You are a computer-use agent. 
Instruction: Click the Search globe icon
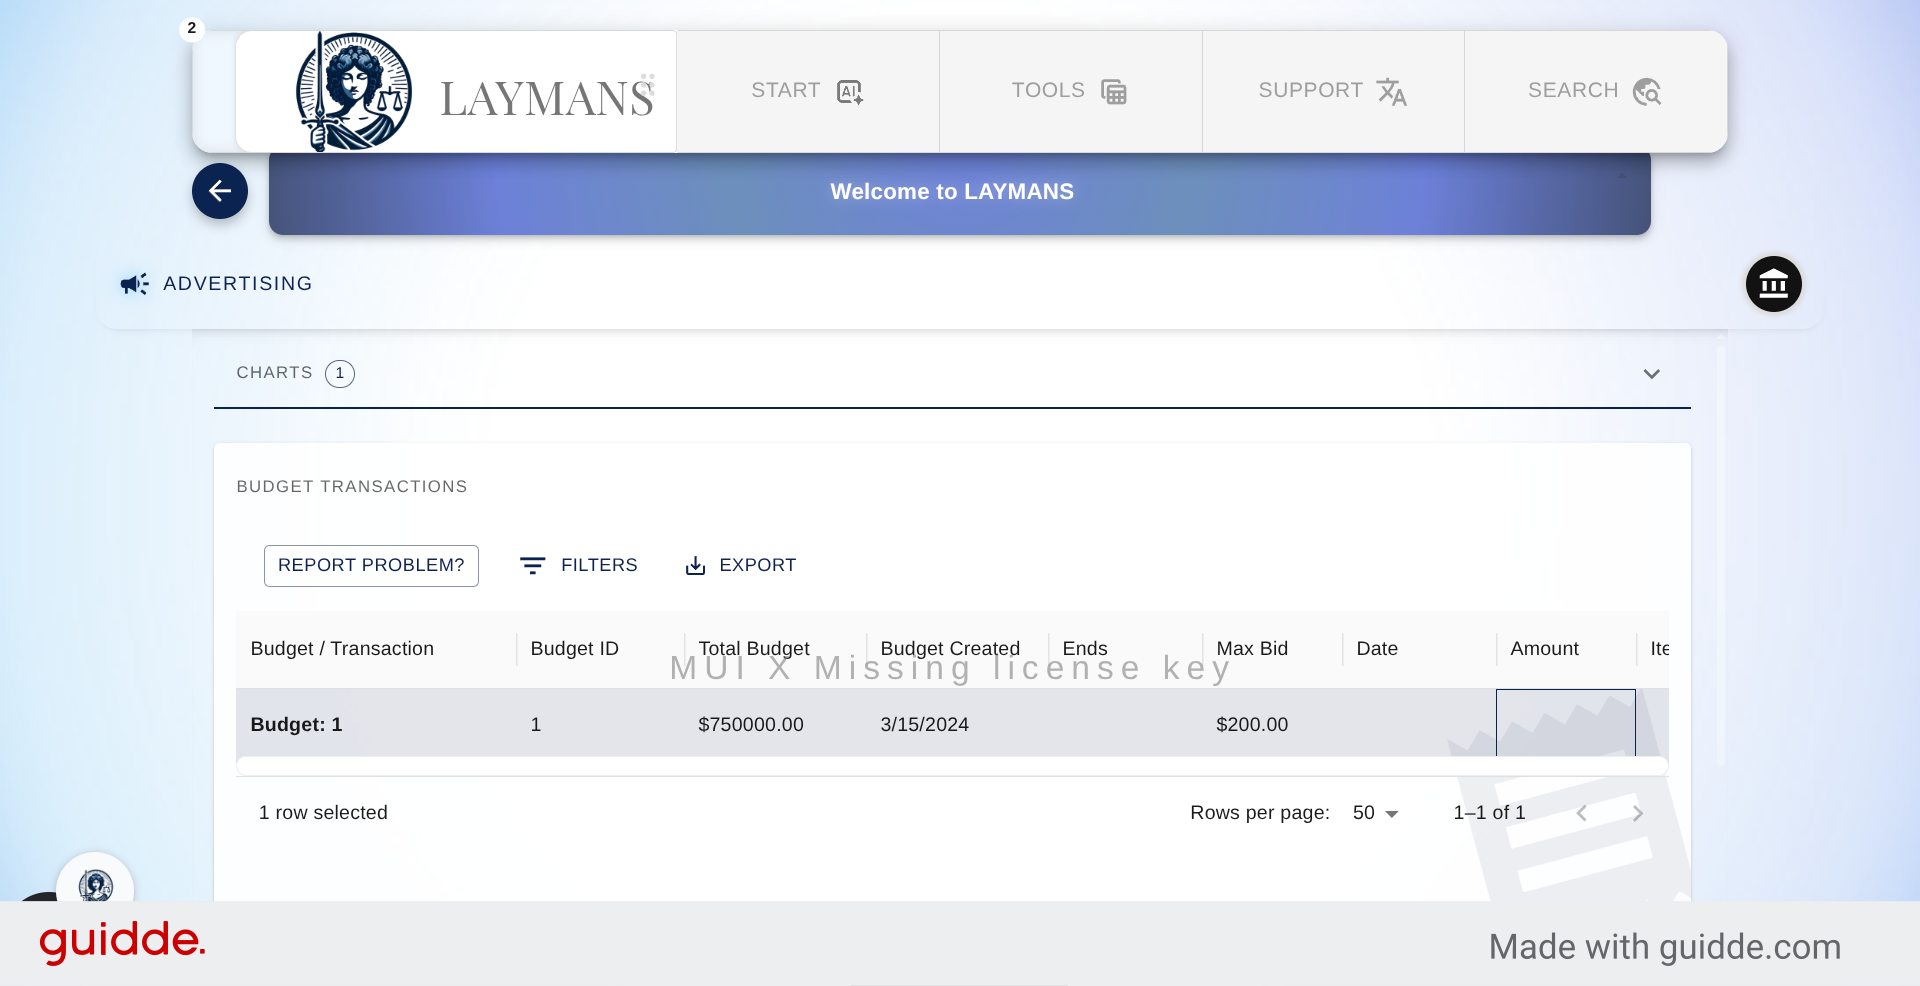(1646, 92)
